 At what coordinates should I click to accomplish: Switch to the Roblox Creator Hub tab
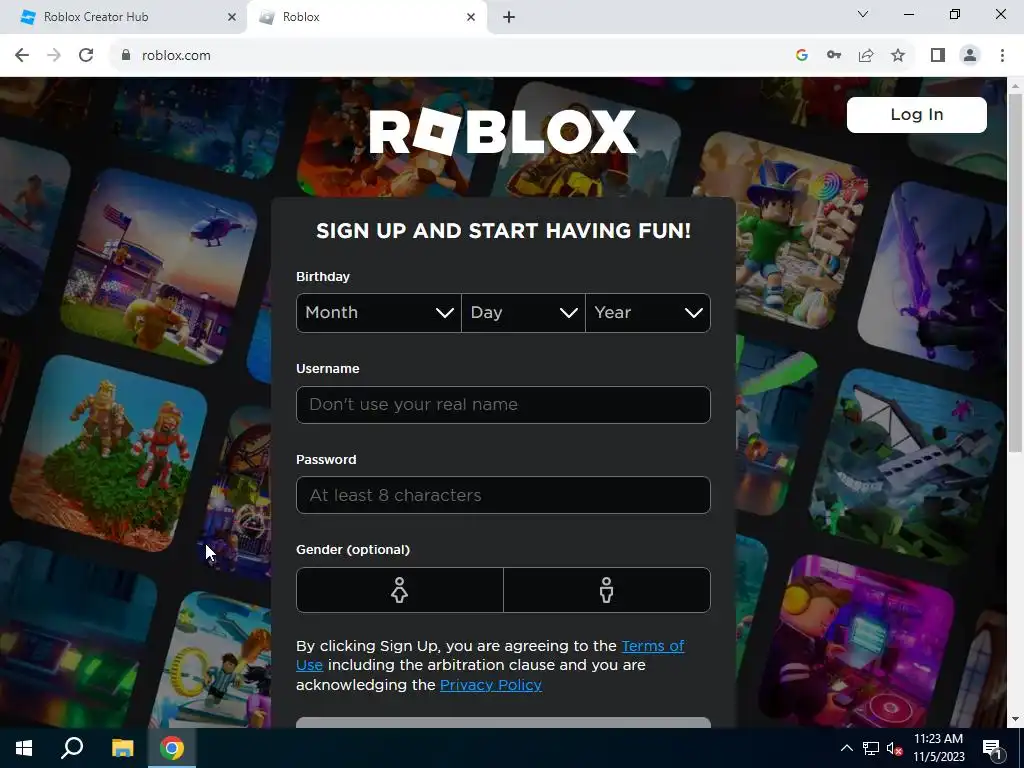(123, 18)
